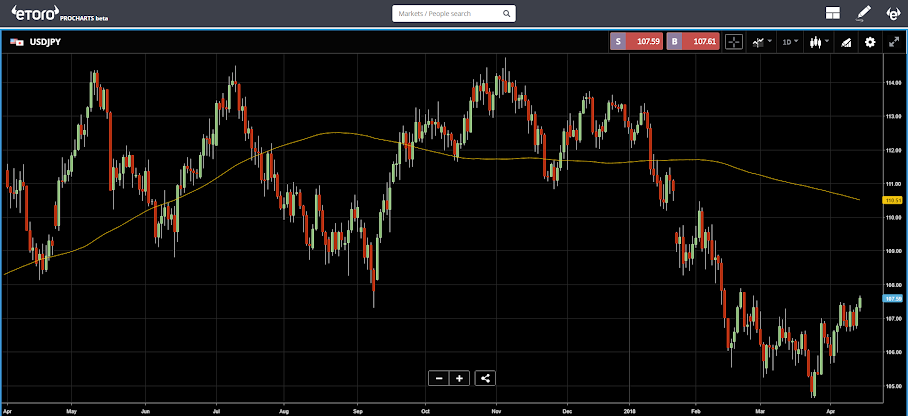Screen dimensions: 908x416
Task: Click the Sep label on time axis
Action: coord(357,410)
